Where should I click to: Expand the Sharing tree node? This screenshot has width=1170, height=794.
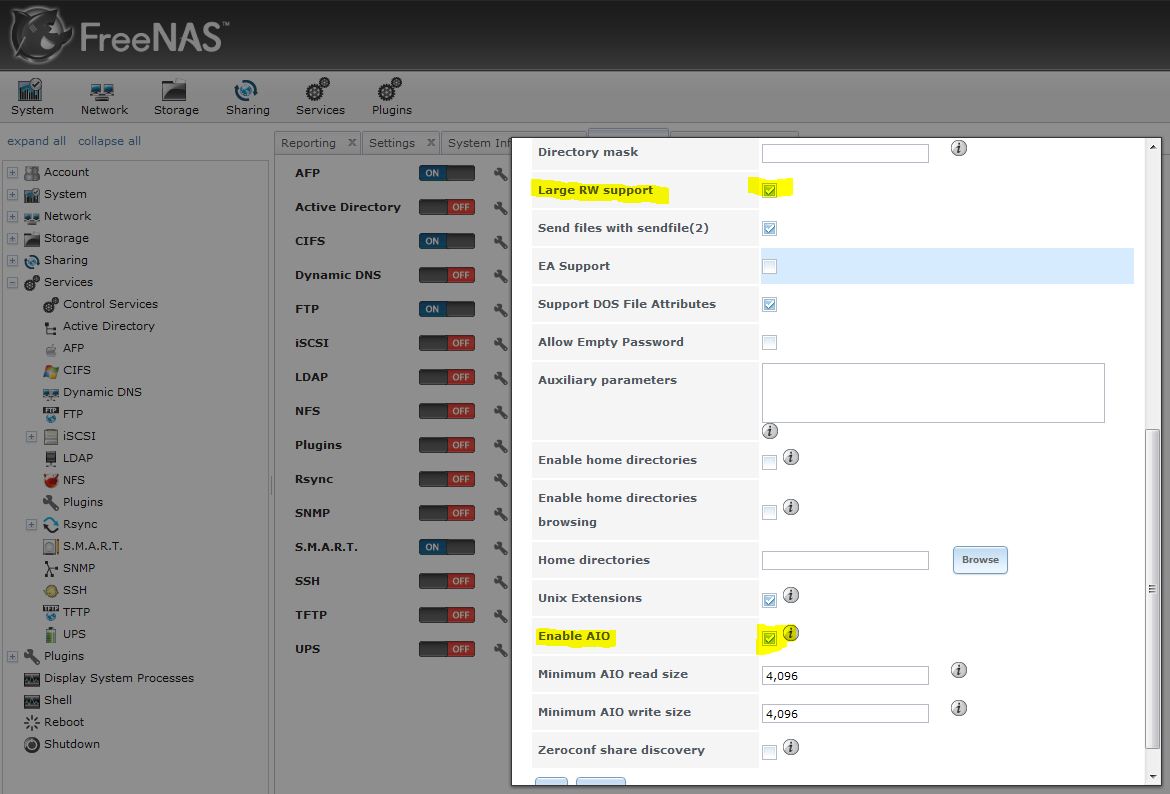coord(12,260)
